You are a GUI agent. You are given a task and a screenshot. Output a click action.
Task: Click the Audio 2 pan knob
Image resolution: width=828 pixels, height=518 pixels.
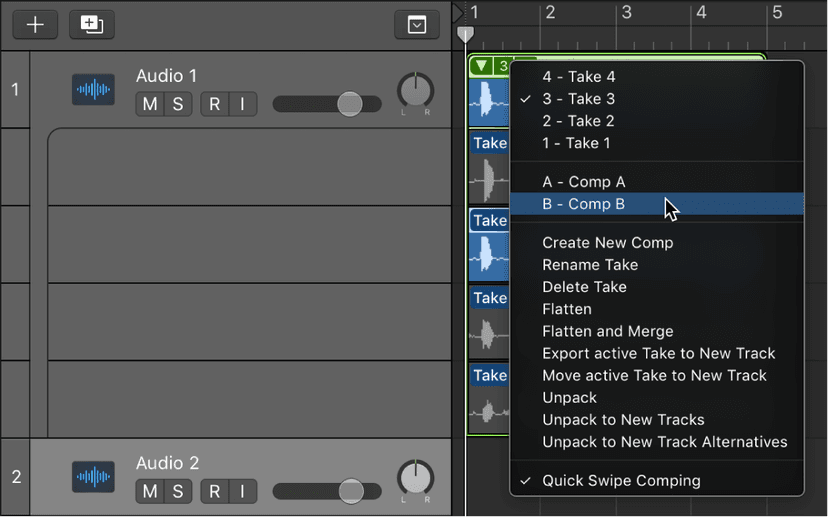click(416, 478)
